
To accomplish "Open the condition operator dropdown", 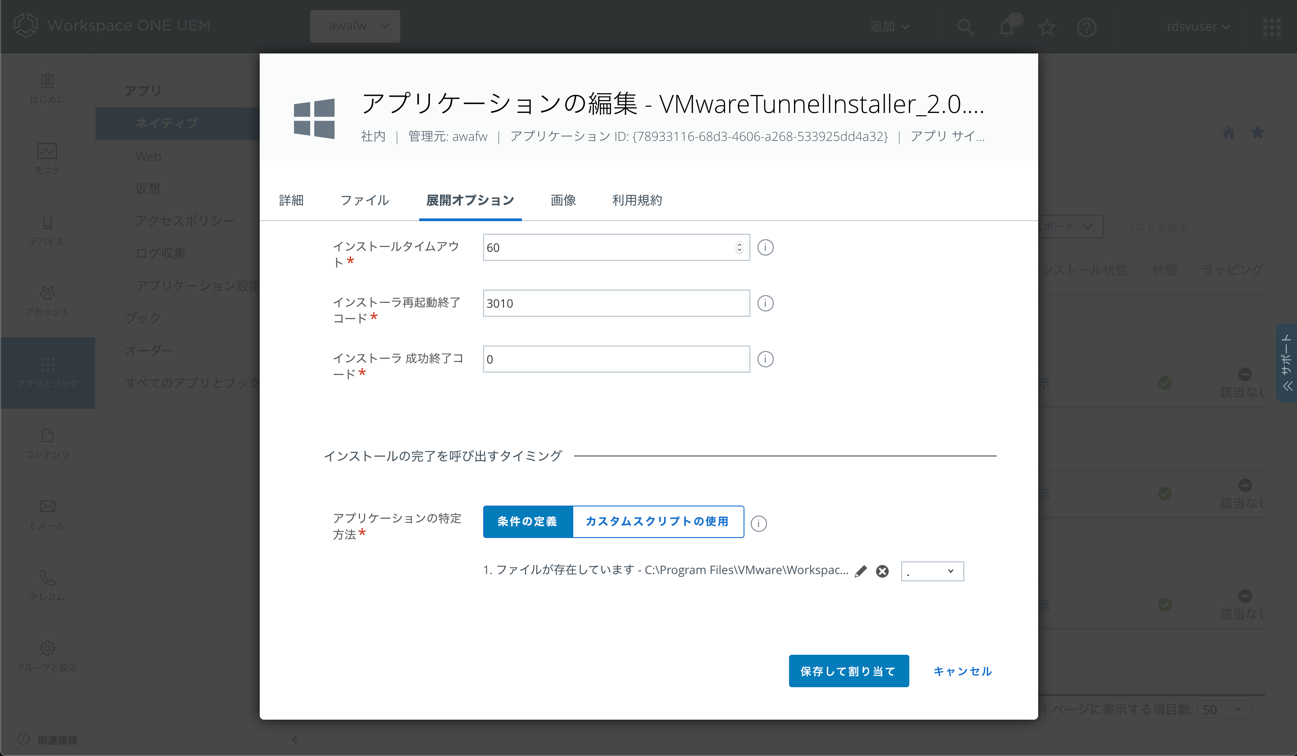I will (x=932, y=571).
